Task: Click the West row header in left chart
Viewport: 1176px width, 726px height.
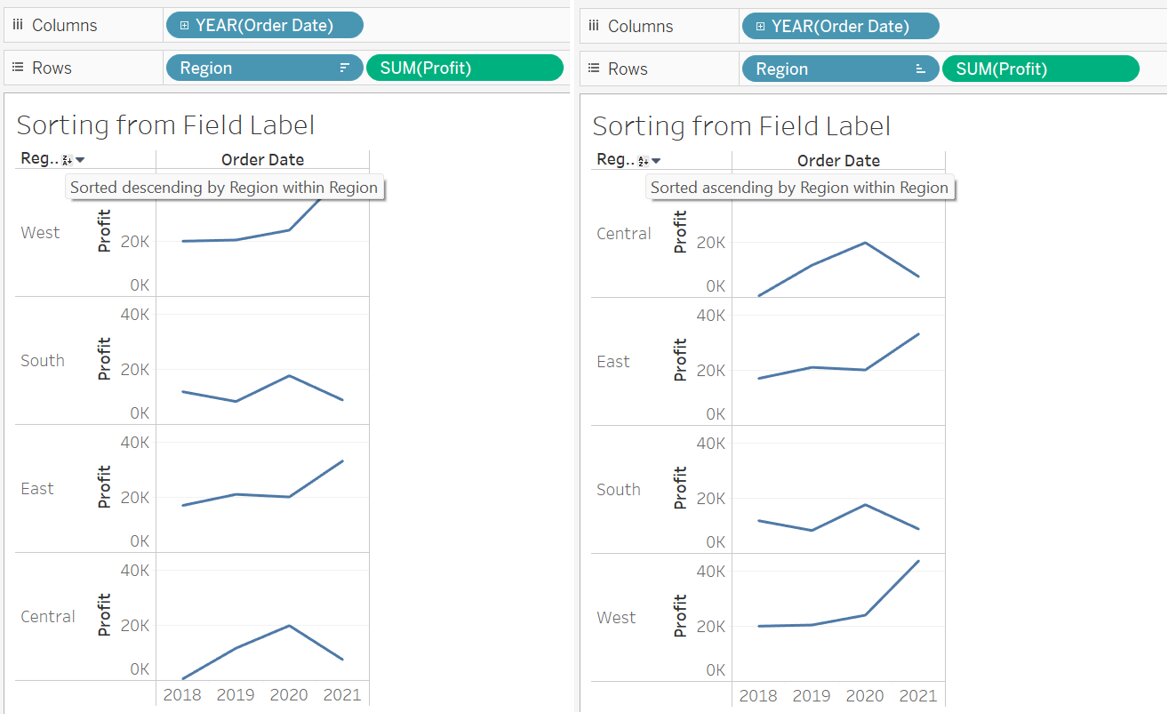Action: [x=39, y=233]
